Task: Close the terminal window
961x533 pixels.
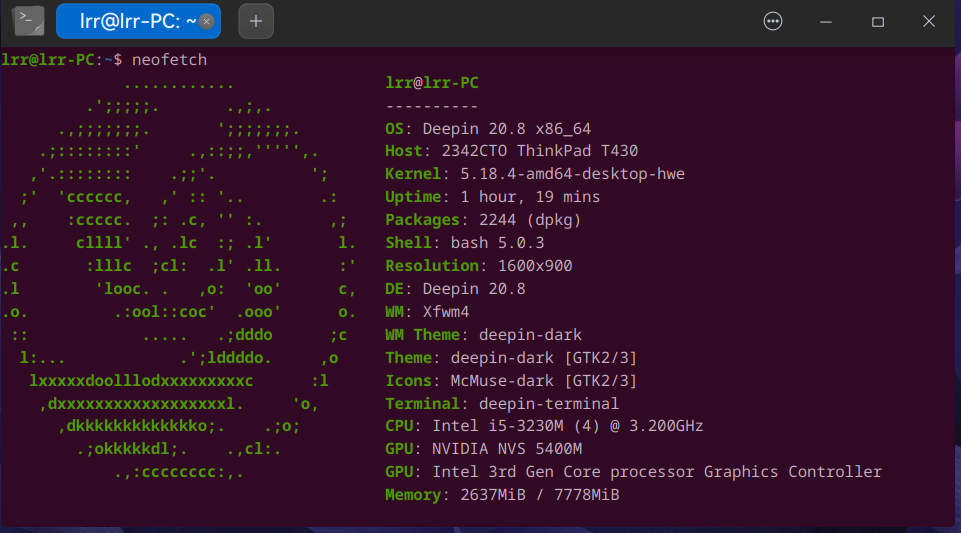Action: pyautogui.click(x=929, y=21)
